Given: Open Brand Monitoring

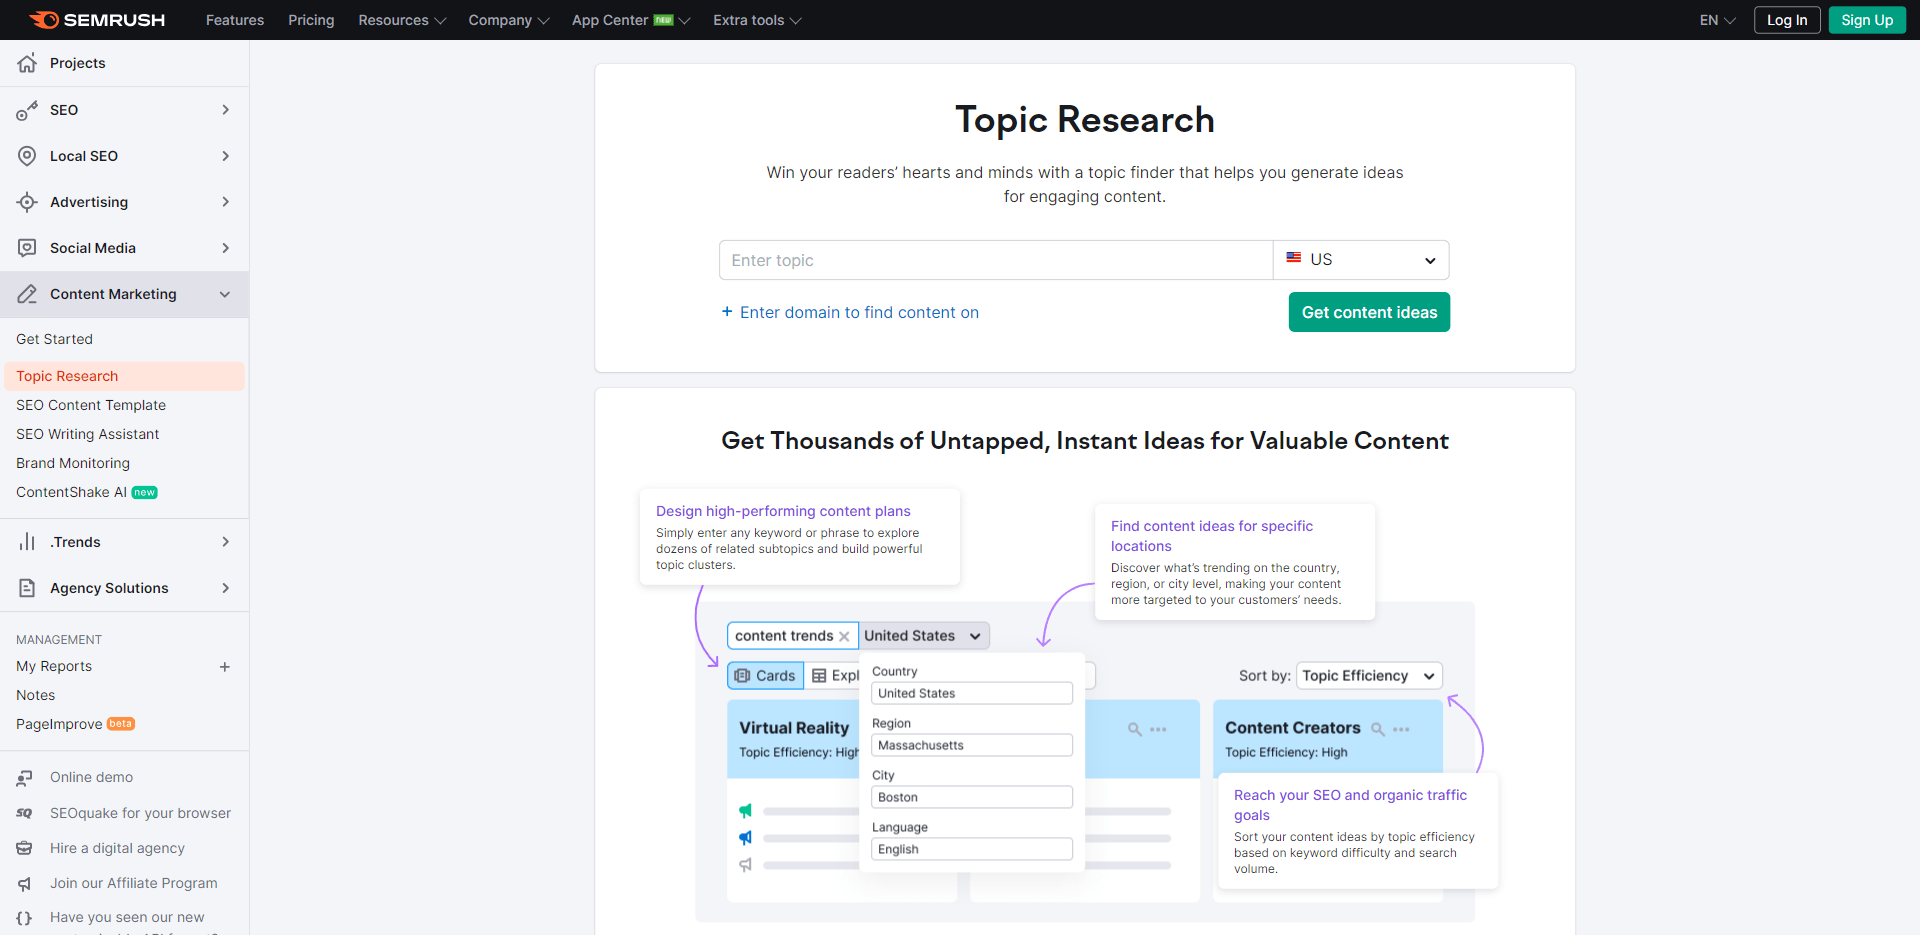Looking at the screenshot, I should tap(73, 463).
